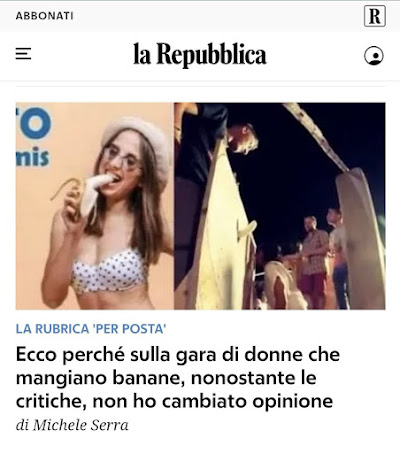Open the article about the banana-eating contest
400x453 pixels.
pos(178,378)
